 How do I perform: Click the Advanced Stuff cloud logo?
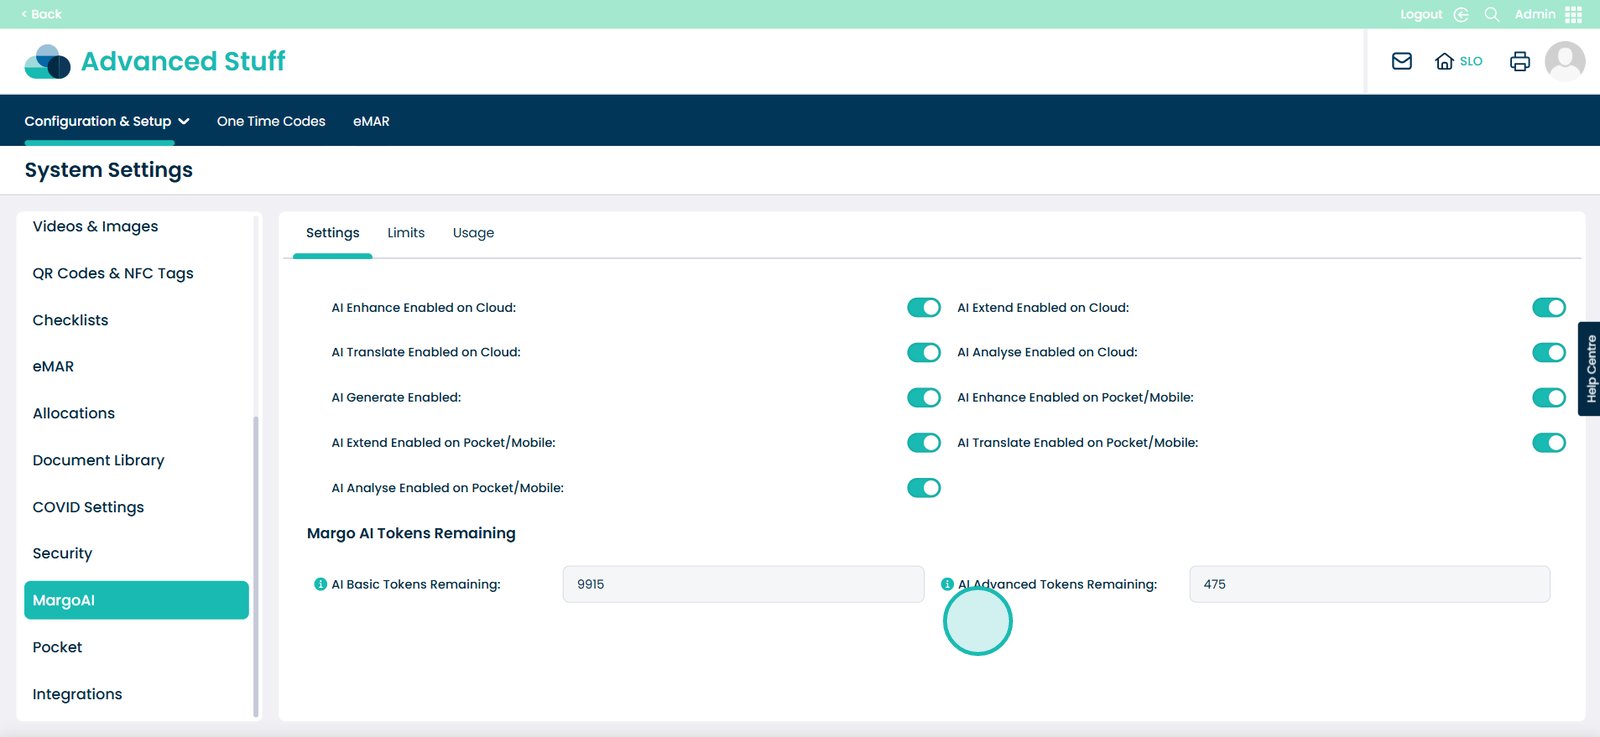pyautogui.click(x=47, y=61)
